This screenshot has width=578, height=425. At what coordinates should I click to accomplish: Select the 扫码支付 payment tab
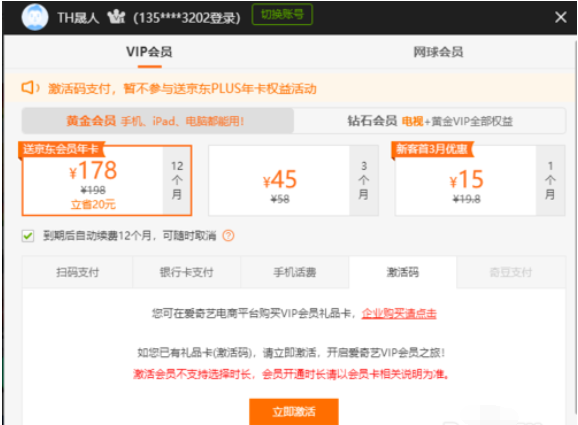[77, 272]
